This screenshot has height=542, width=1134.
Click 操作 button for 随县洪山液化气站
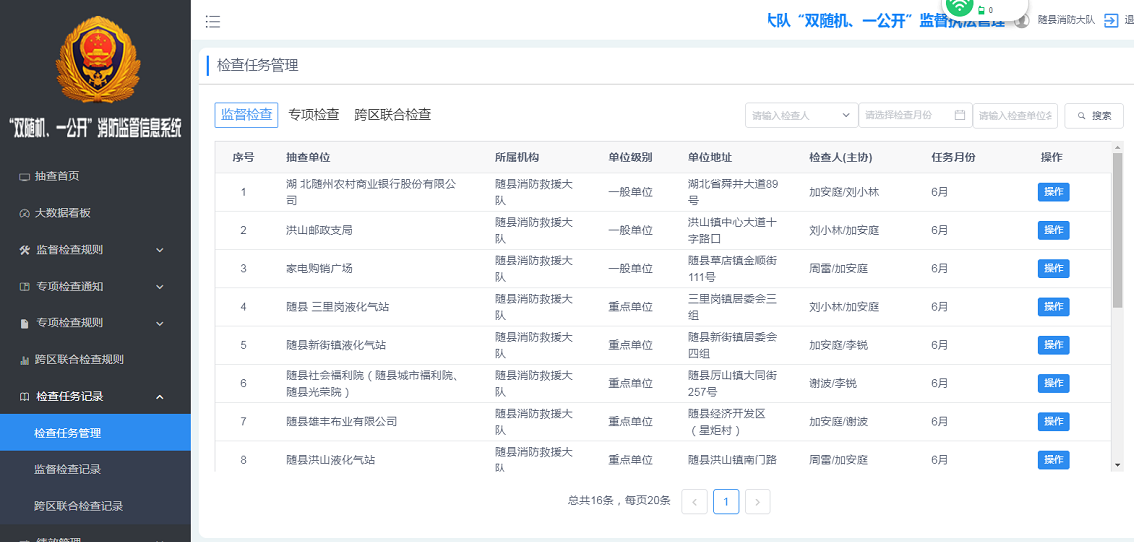(1054, 460)
